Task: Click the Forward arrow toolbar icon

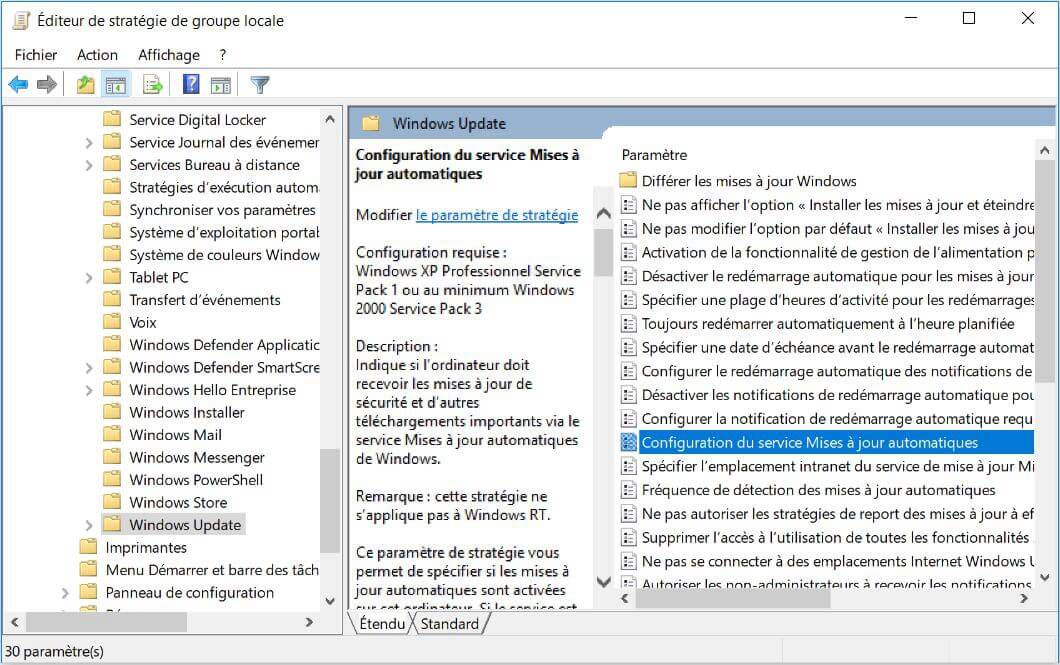Action: (47, 84)
